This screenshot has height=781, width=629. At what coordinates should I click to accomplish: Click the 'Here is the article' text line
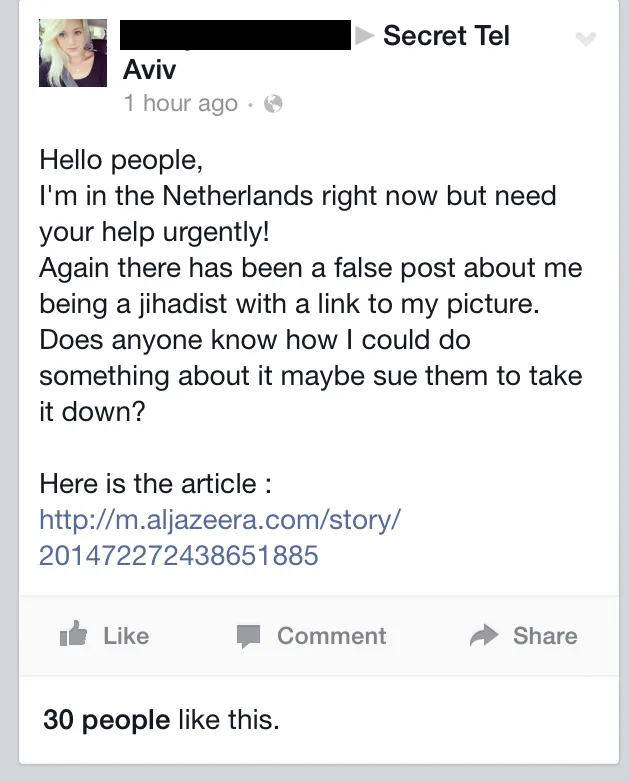pyautogui.click(x=155, y=483)
